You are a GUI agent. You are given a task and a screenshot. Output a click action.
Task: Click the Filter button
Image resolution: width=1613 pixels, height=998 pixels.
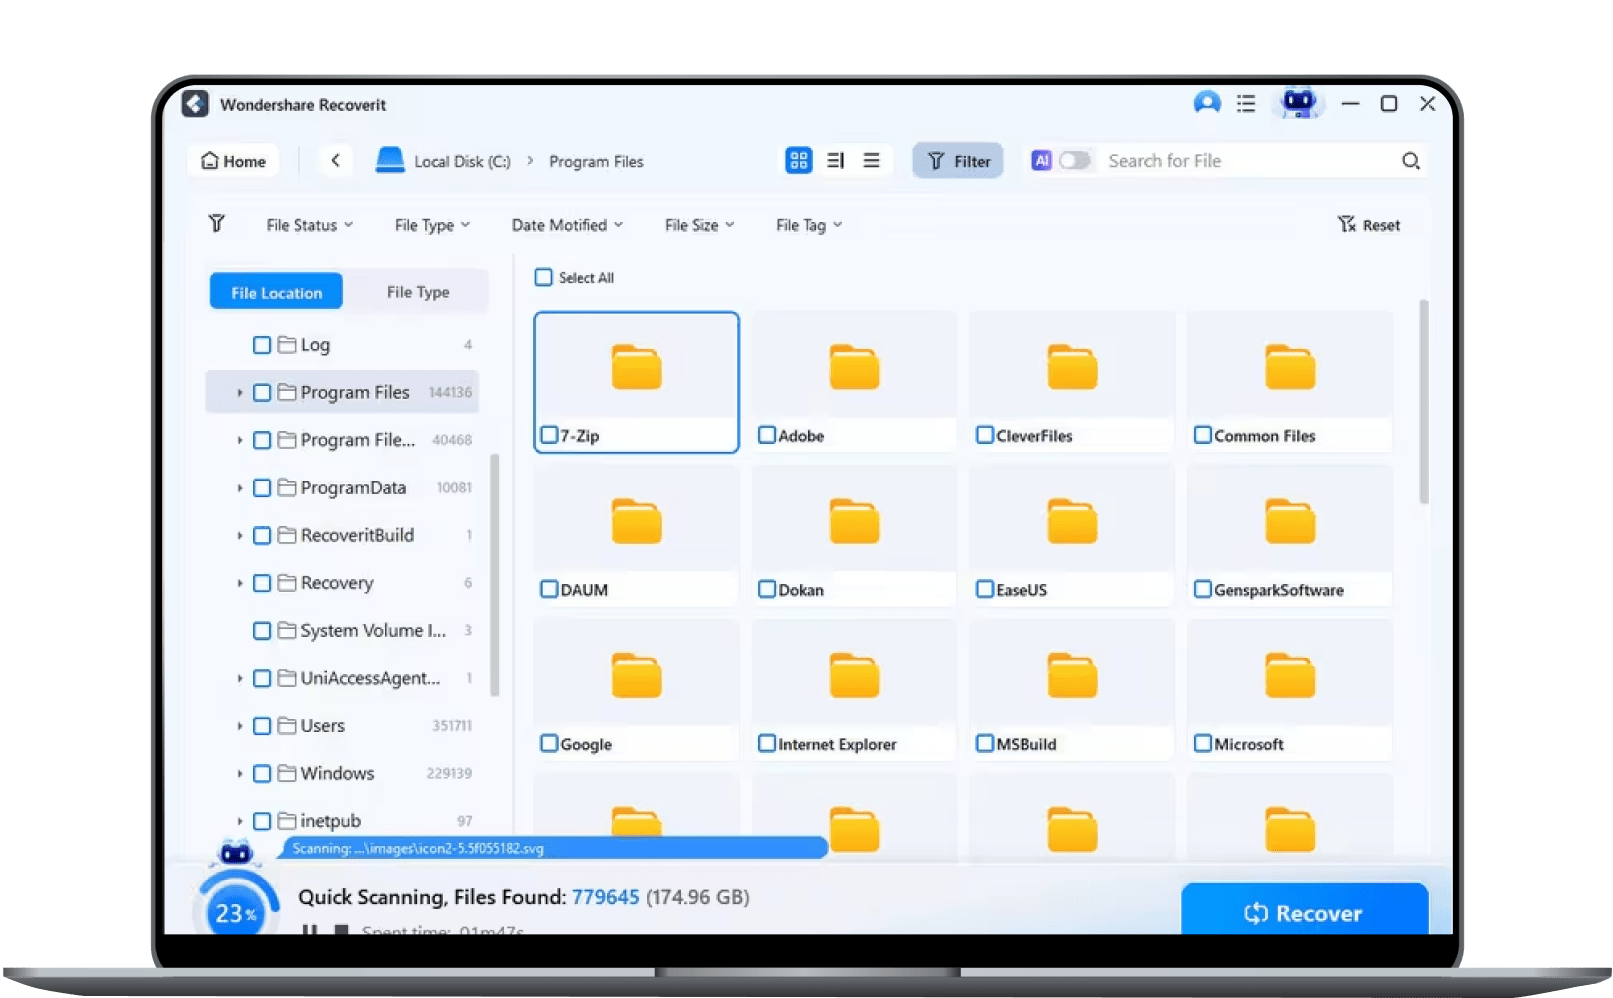pyautogui.click(x=958, y=160)
